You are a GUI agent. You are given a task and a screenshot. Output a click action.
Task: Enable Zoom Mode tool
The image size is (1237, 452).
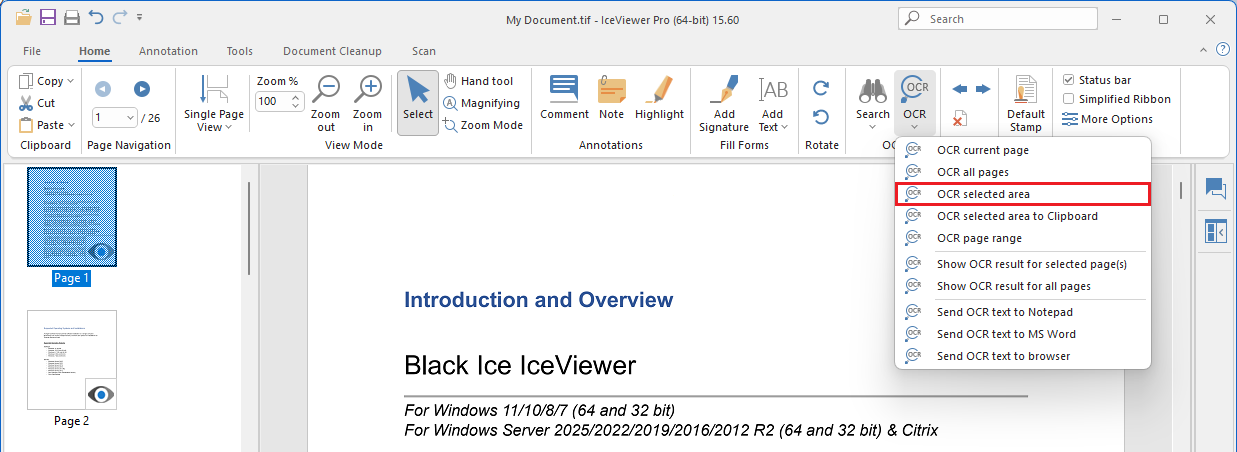coord(484,125)
